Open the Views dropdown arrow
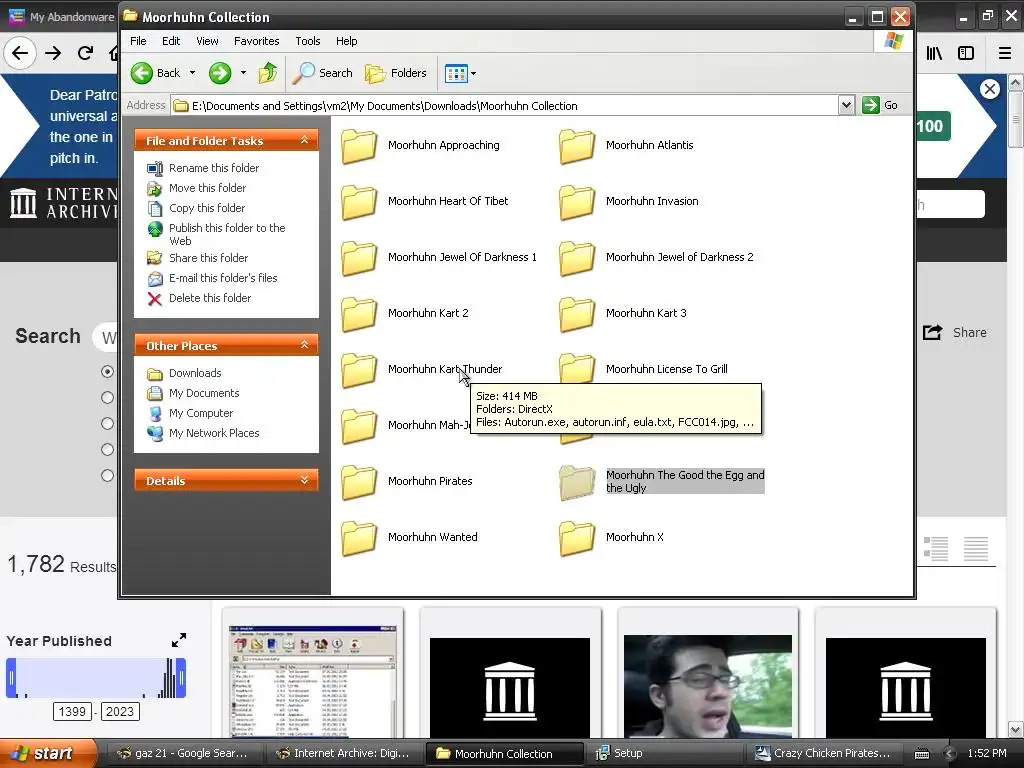This screenshot has height=768, width=1024. click(473, 74)
